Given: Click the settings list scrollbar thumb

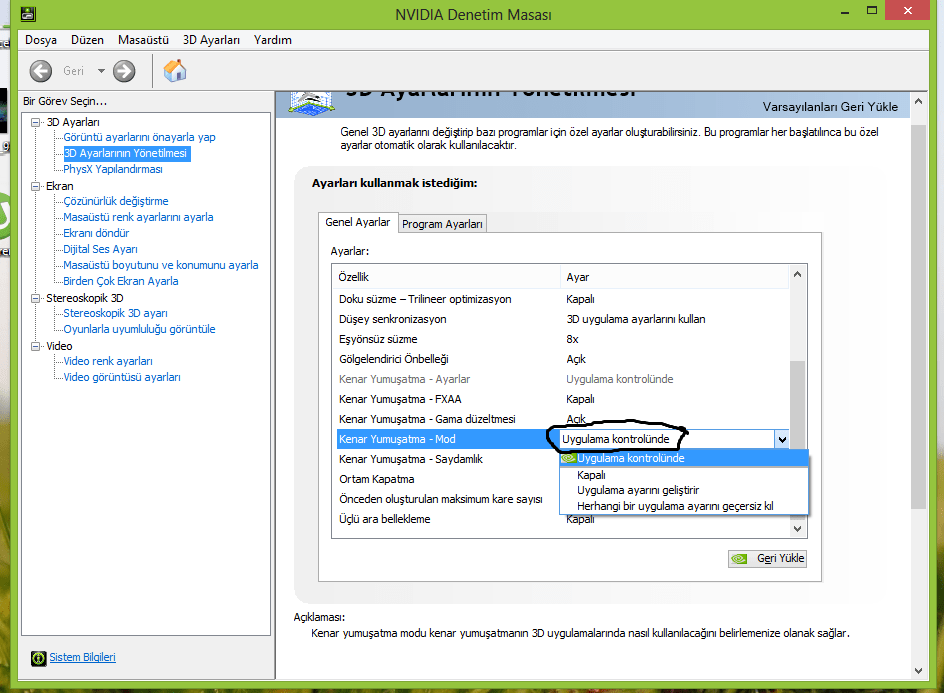Looking at the screenshot, I should point(798,405).
